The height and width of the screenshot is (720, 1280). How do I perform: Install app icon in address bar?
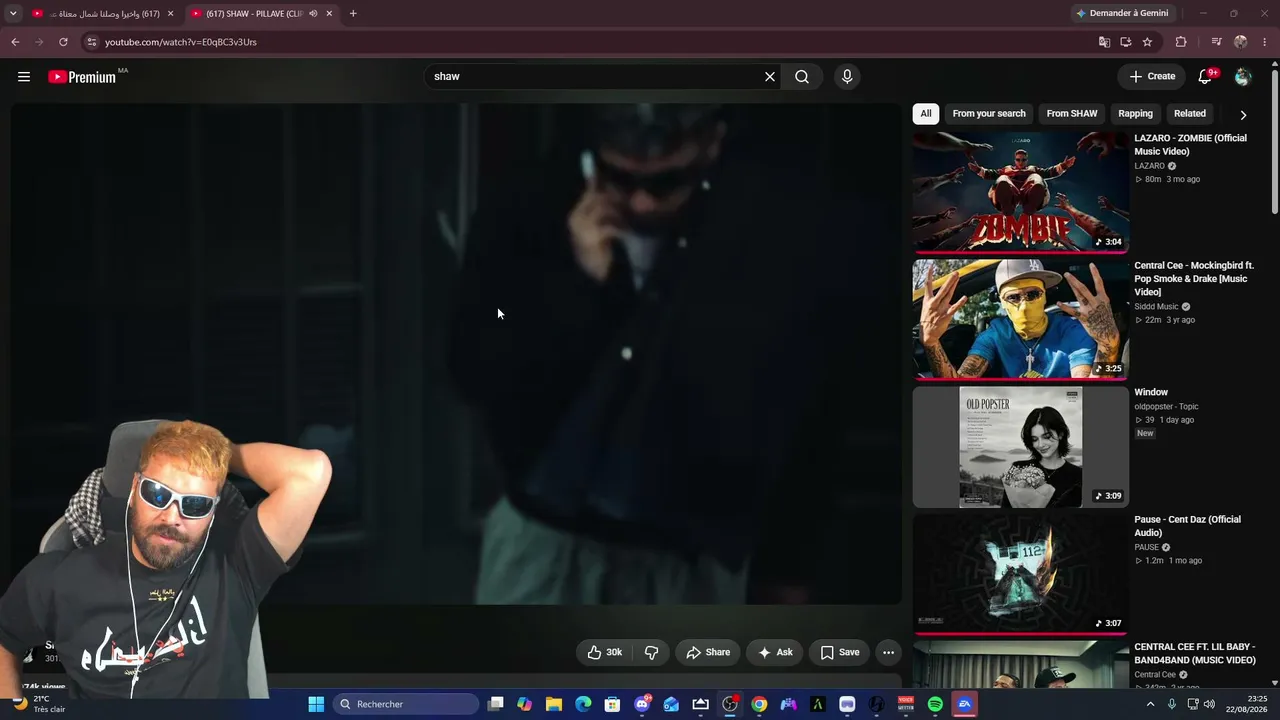tap(1126, 42)
